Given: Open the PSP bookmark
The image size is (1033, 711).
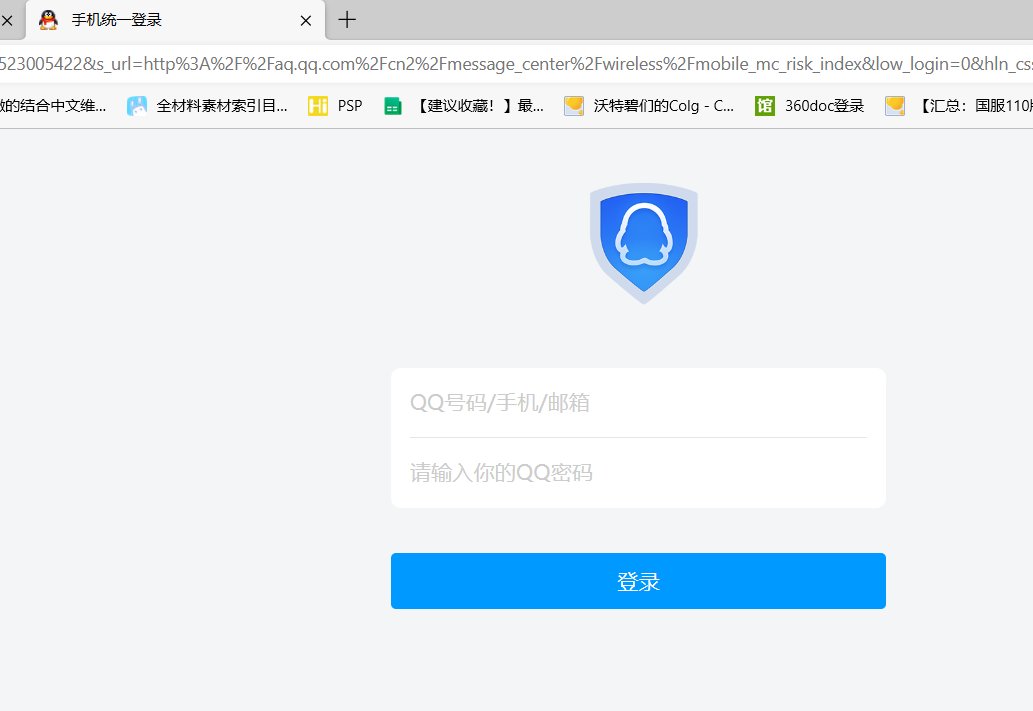Looking at the screenshot, I should click(335, 105).
